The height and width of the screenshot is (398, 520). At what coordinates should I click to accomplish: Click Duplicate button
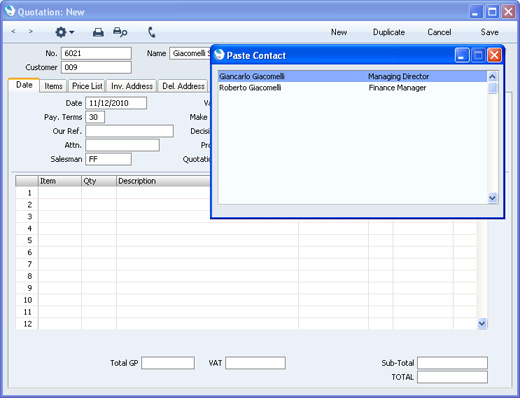click(389, 32)
